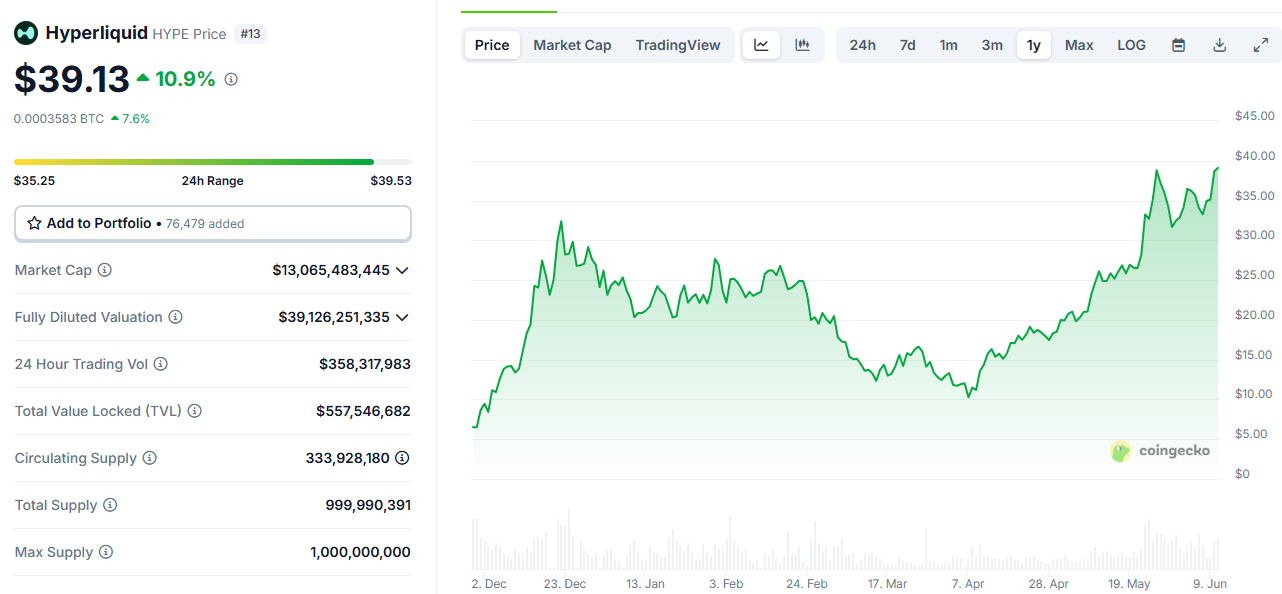
Task: Click info icon next to Fully Diluted Valuation
Action: (175, 317)
